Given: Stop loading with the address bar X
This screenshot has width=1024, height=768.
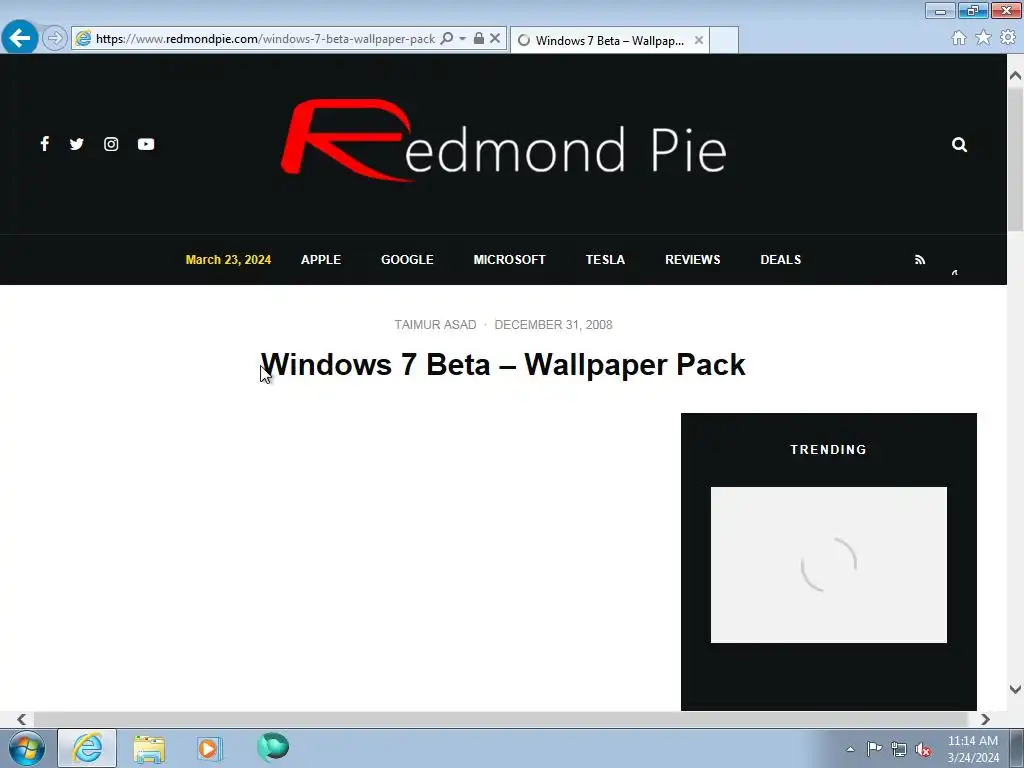Looking at the screenshot, I should click(x=495, y=39).
